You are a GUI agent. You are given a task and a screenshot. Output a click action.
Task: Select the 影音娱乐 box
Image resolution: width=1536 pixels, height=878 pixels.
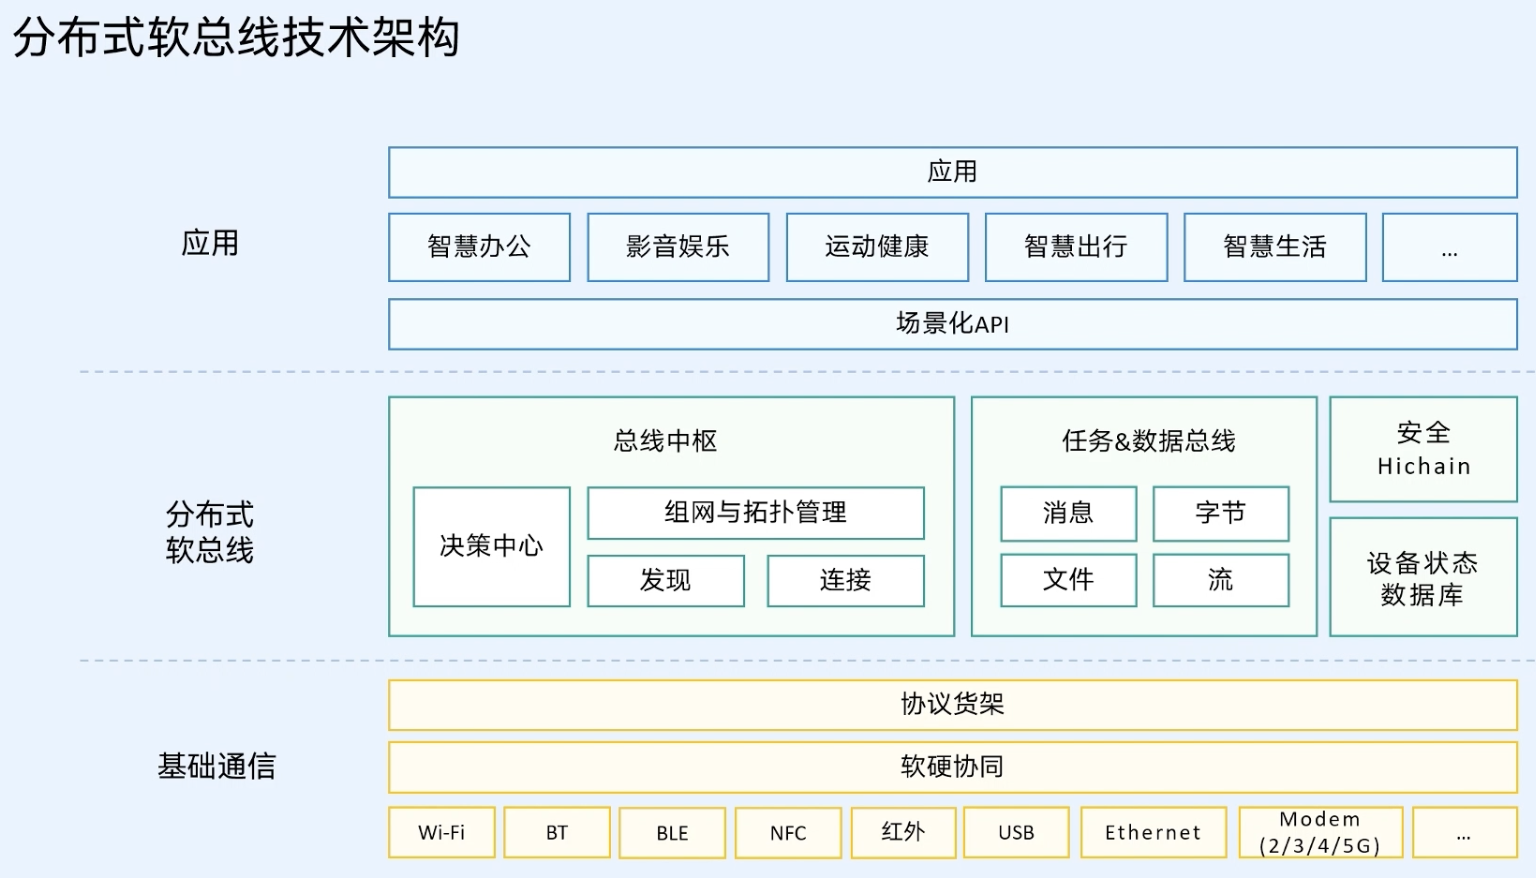click(x=678, y=247)
